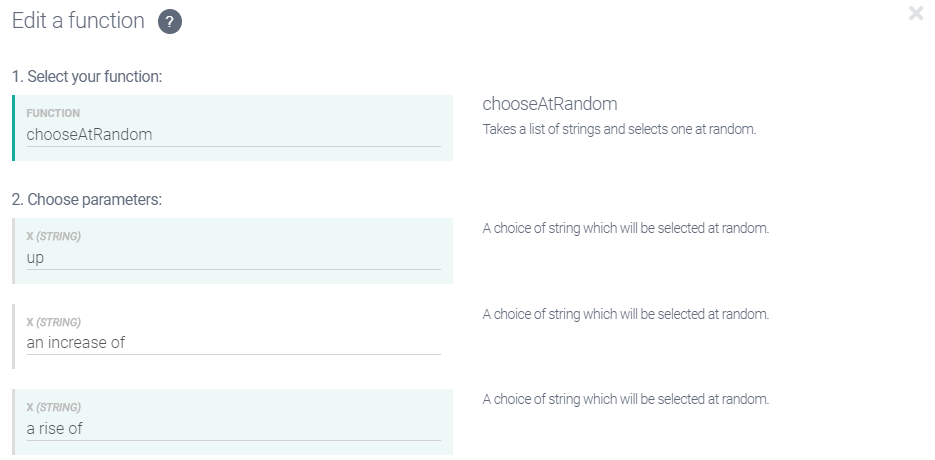This screenshot has width=935, height=460.
Task: Close the Edit a function dialog
Action: pos(915,14)
